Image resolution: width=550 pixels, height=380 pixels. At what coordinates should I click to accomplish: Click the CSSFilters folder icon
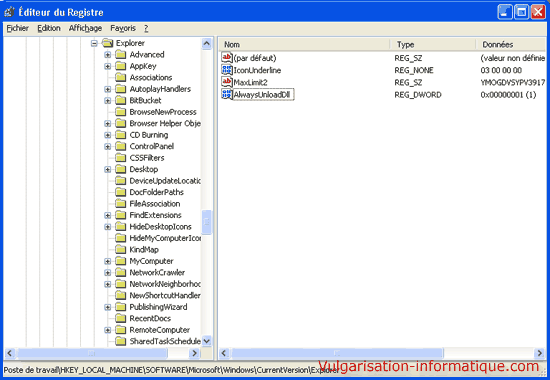(x=121, y=158)
